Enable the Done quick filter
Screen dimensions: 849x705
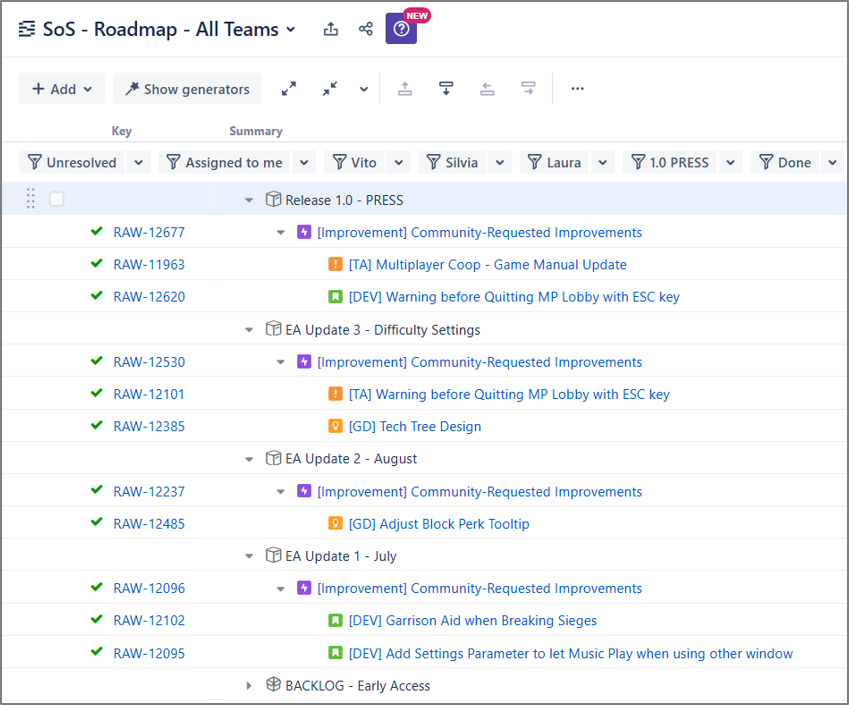pyautogui.click(x=785, y=162)
